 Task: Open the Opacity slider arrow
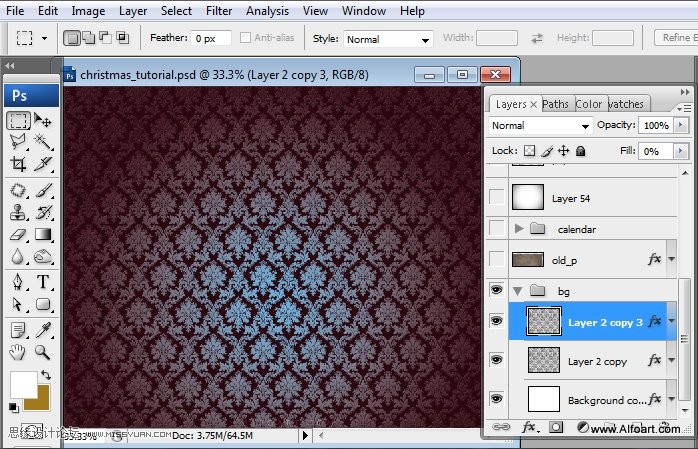click(681, 125)
